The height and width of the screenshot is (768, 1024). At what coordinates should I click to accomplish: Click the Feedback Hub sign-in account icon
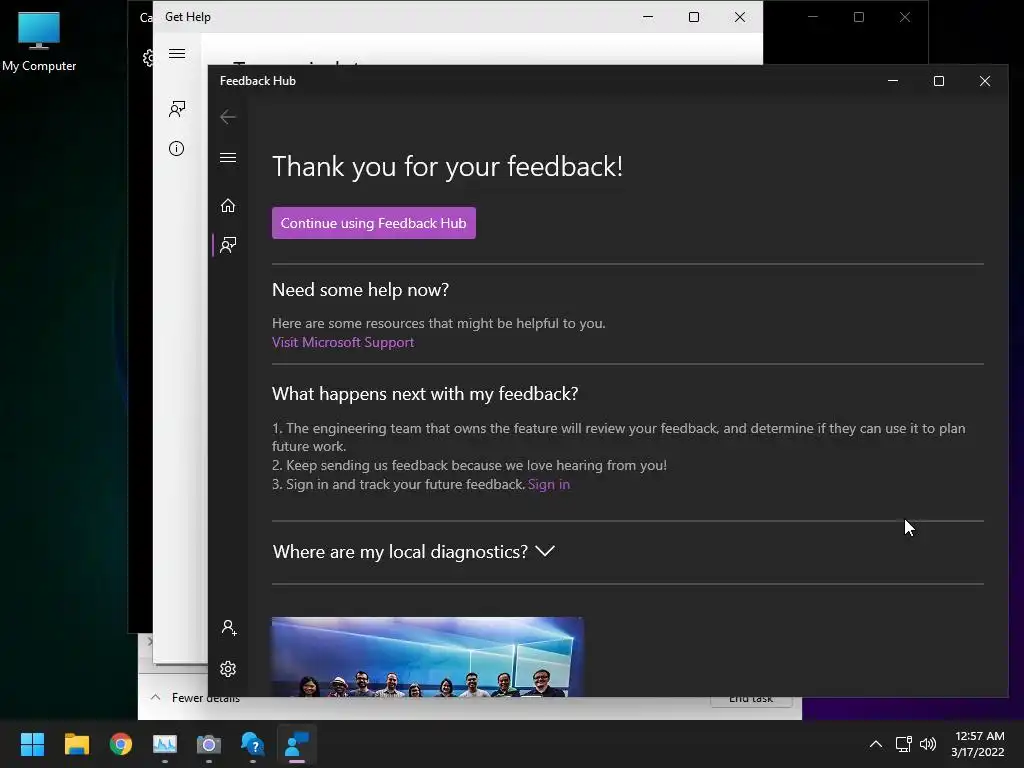(229, 628)
